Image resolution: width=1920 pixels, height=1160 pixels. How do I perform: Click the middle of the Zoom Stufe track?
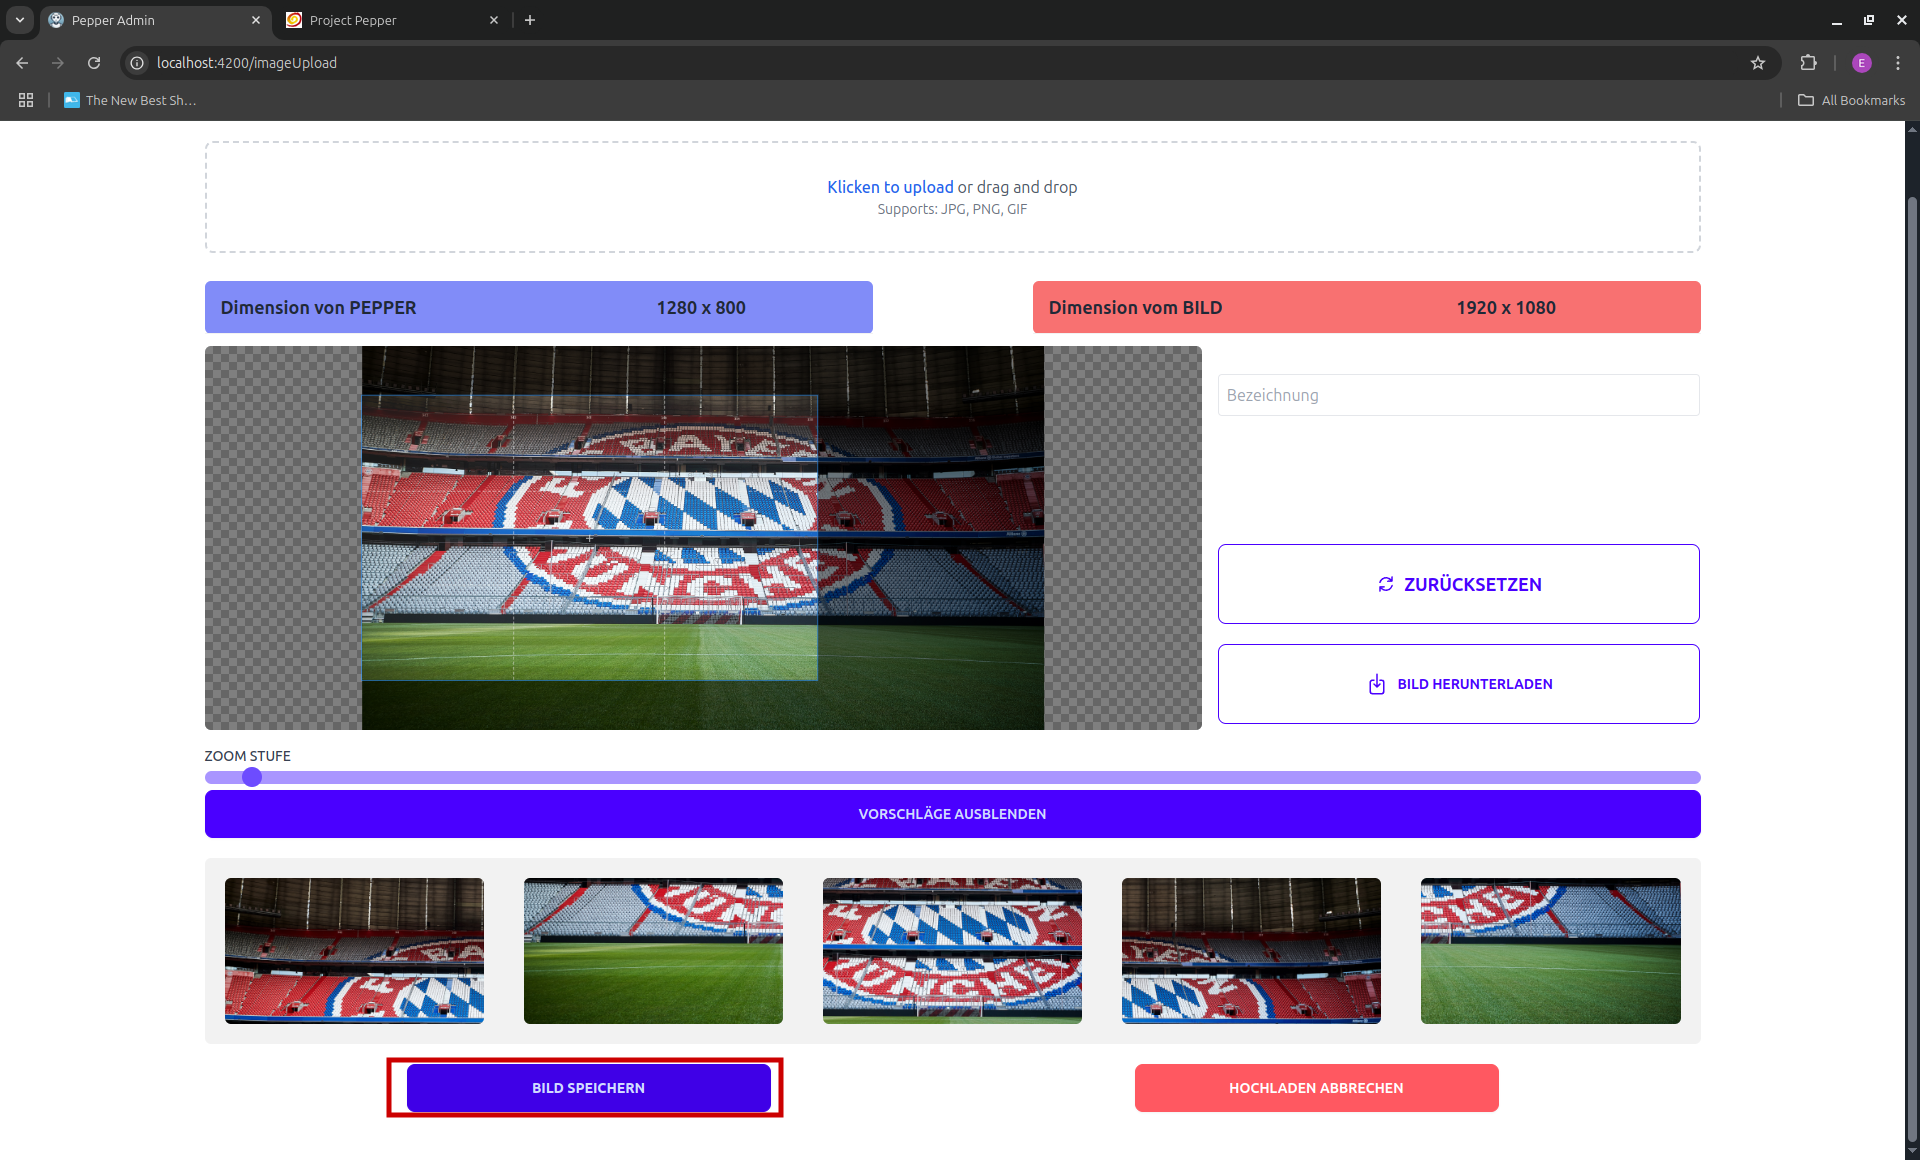(x=952, y=777)
